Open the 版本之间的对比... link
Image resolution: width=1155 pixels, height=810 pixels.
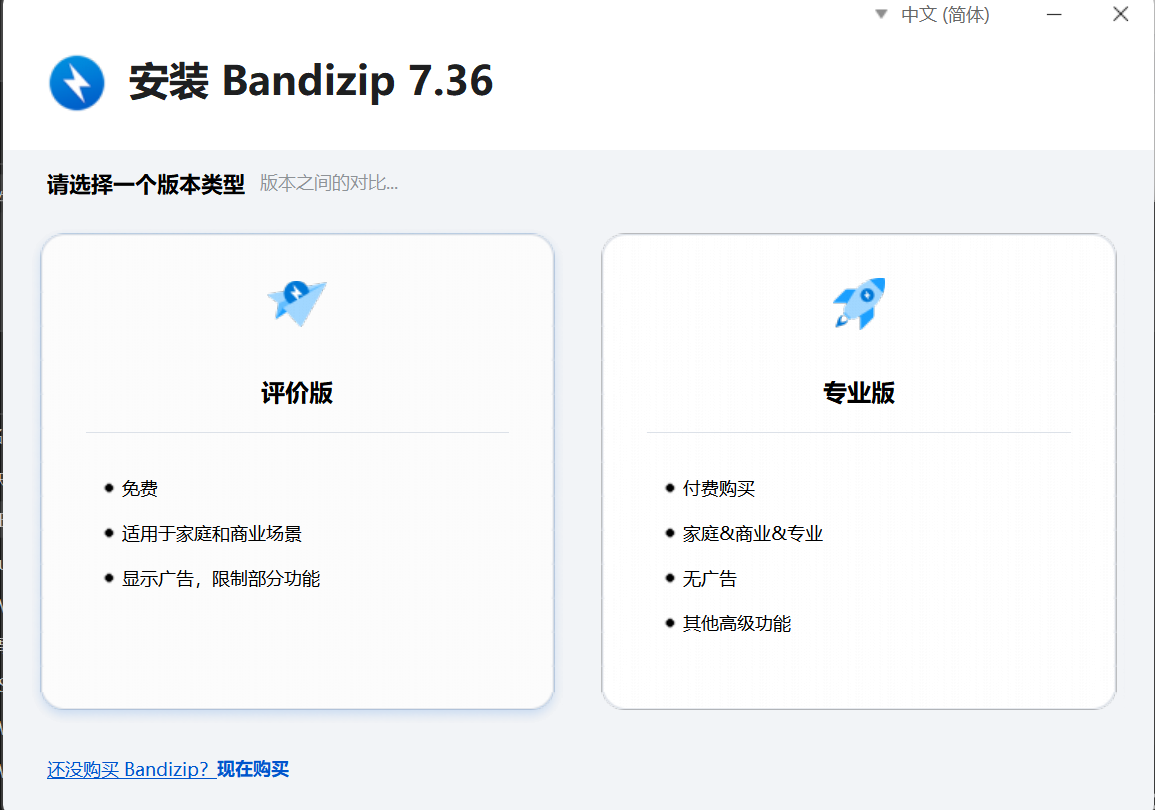coord(329,183)
